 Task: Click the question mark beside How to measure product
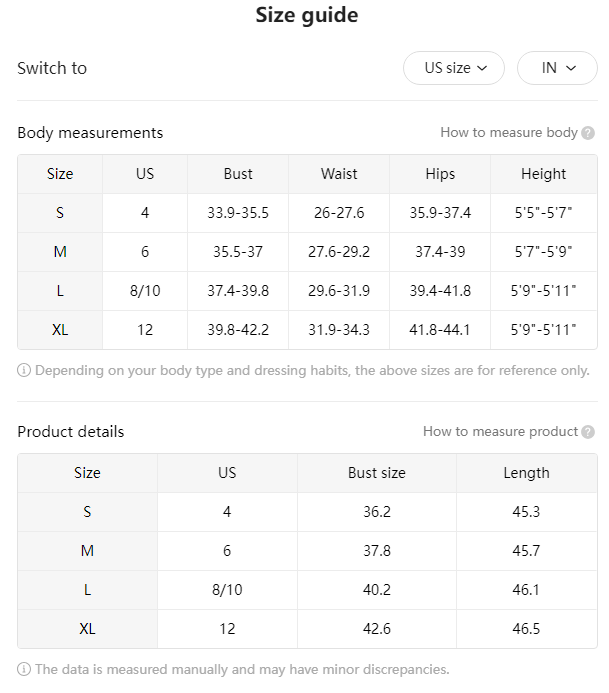(588, 432)
